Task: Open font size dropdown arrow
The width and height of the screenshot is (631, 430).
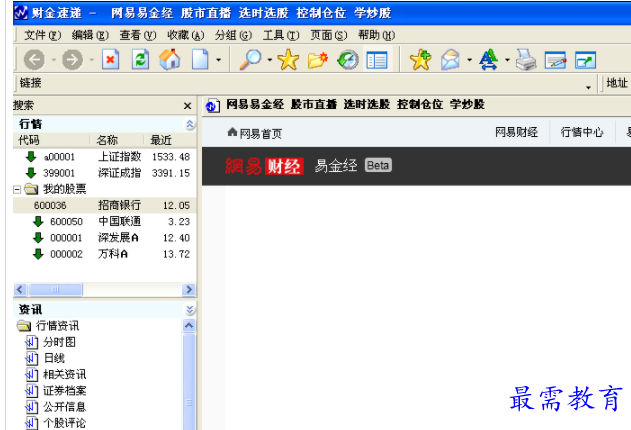Action: 507,60
